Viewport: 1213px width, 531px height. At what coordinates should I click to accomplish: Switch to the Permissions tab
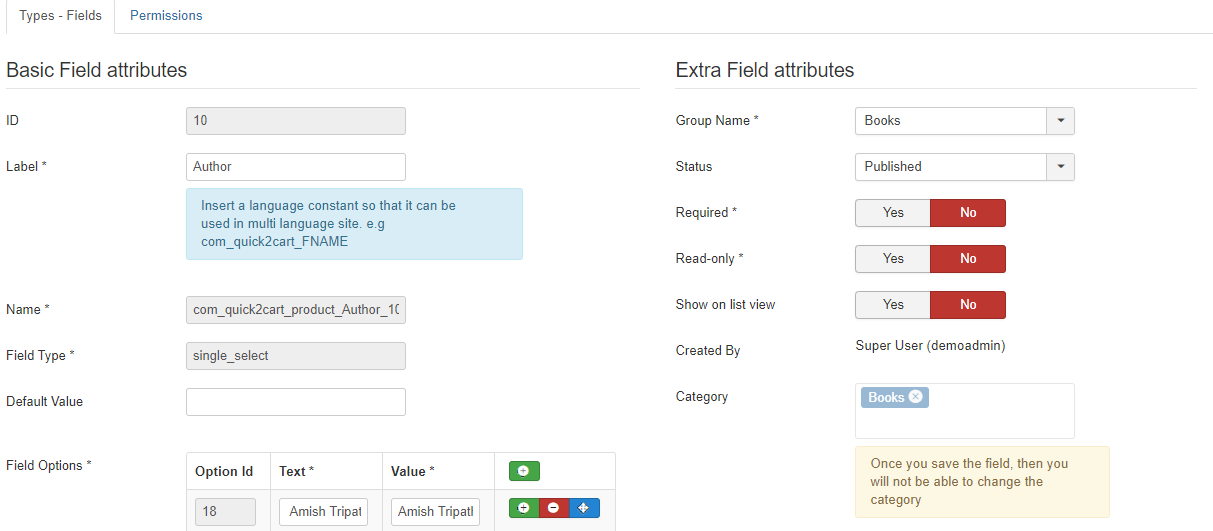pyautogui.click(x=166, y=16)
